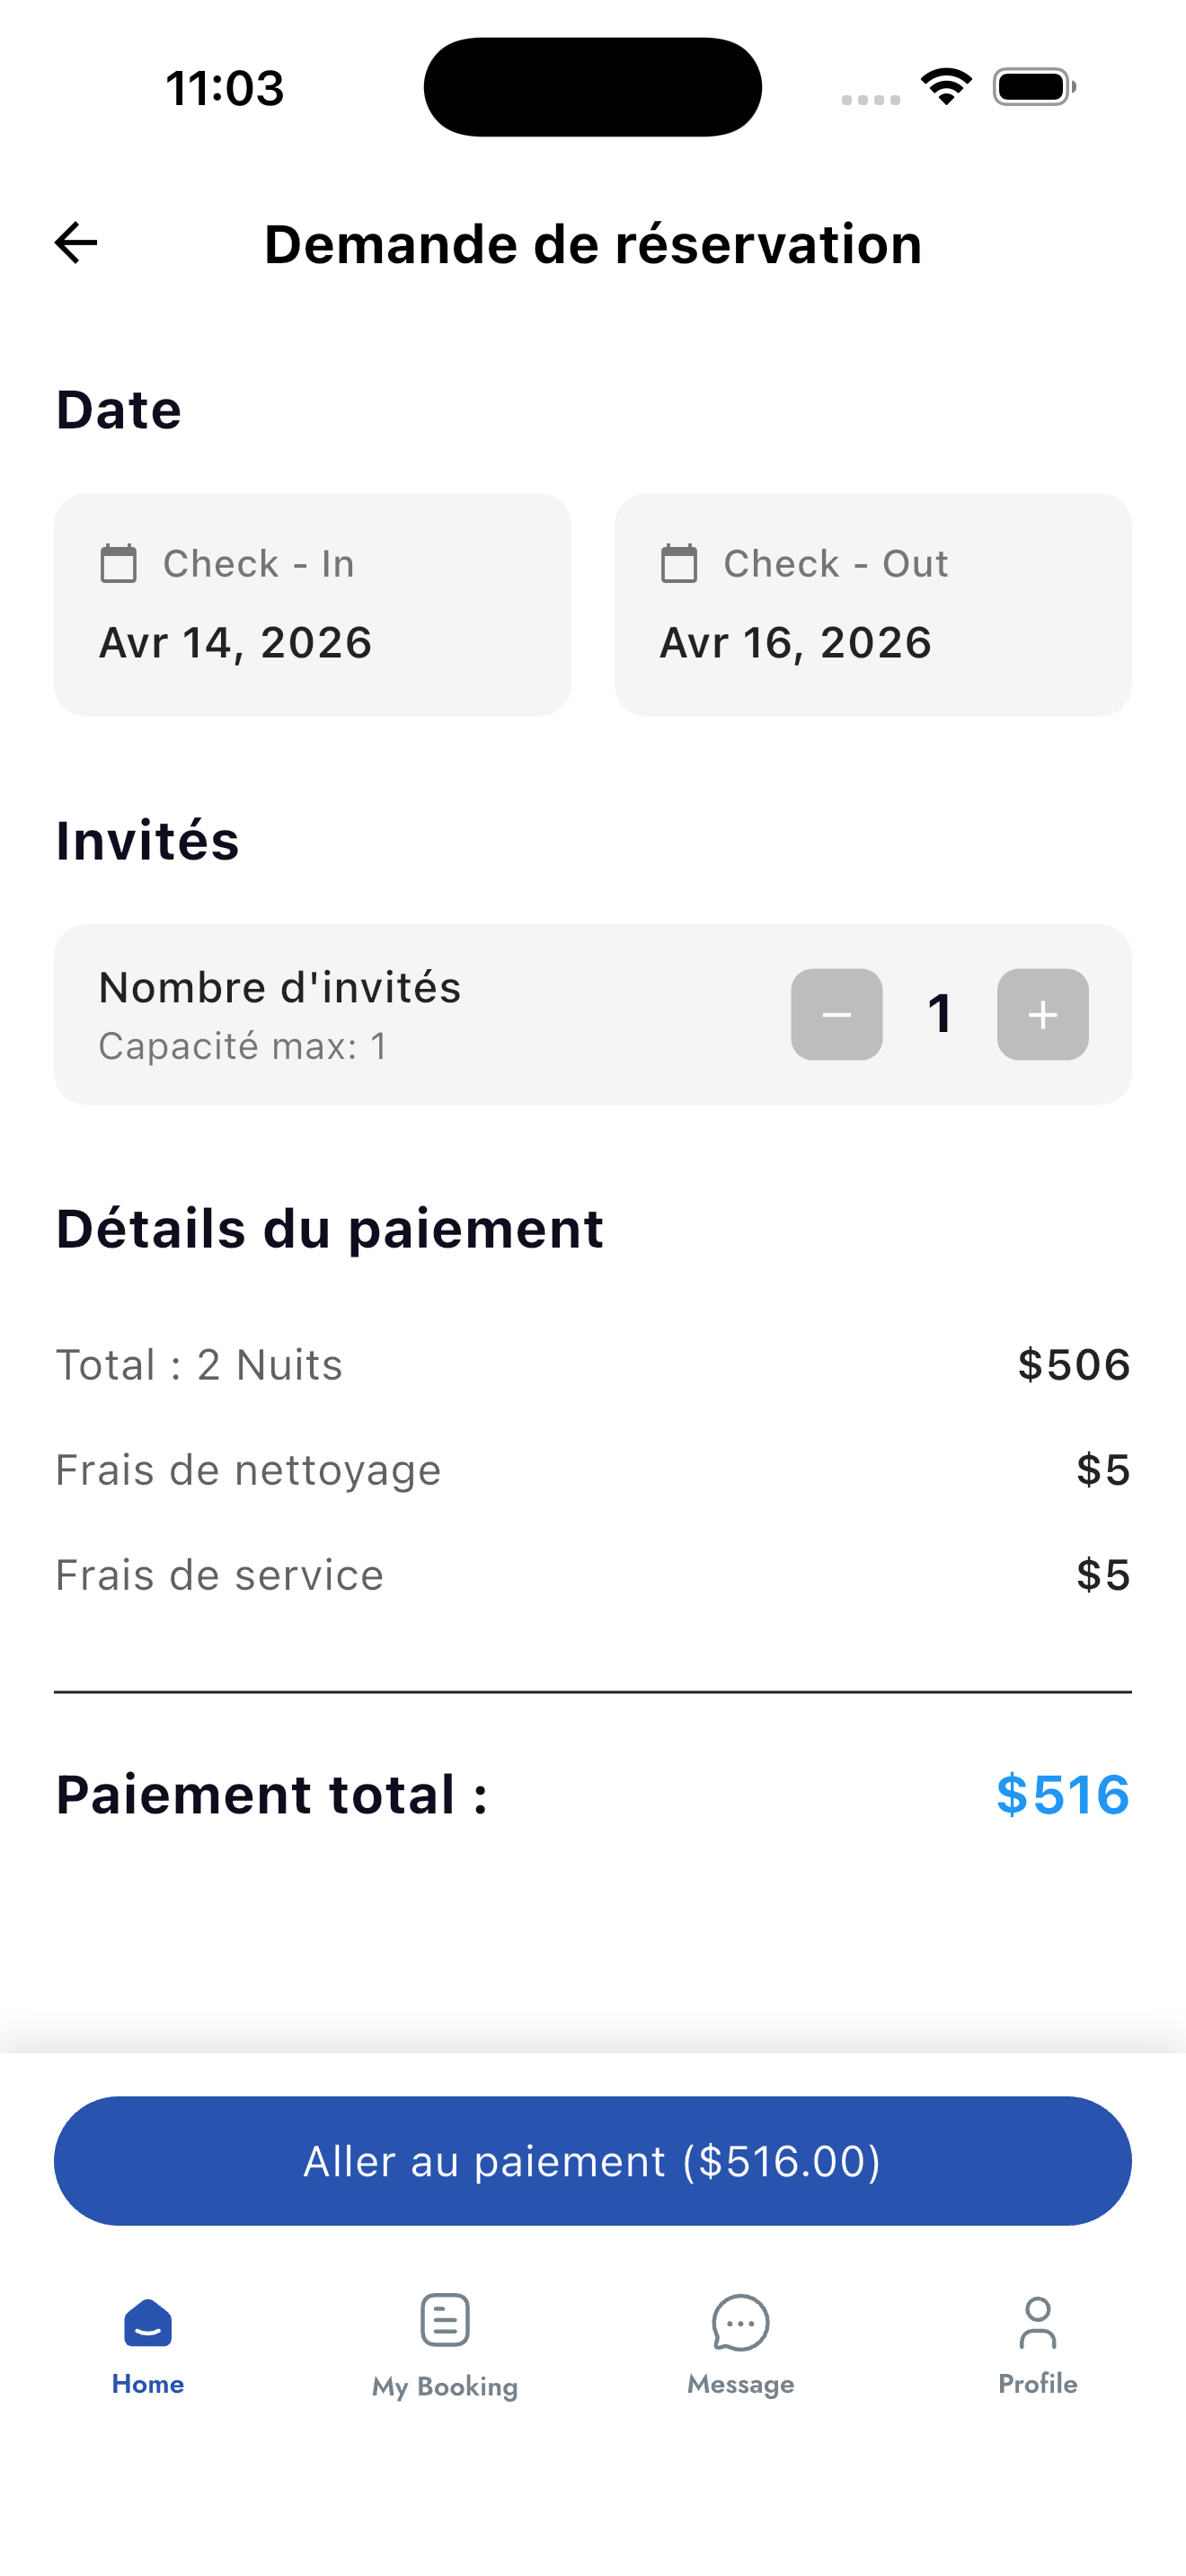
Task: Open the Check - In date picker
Action: pyautogui.click(x=313, y=604)
